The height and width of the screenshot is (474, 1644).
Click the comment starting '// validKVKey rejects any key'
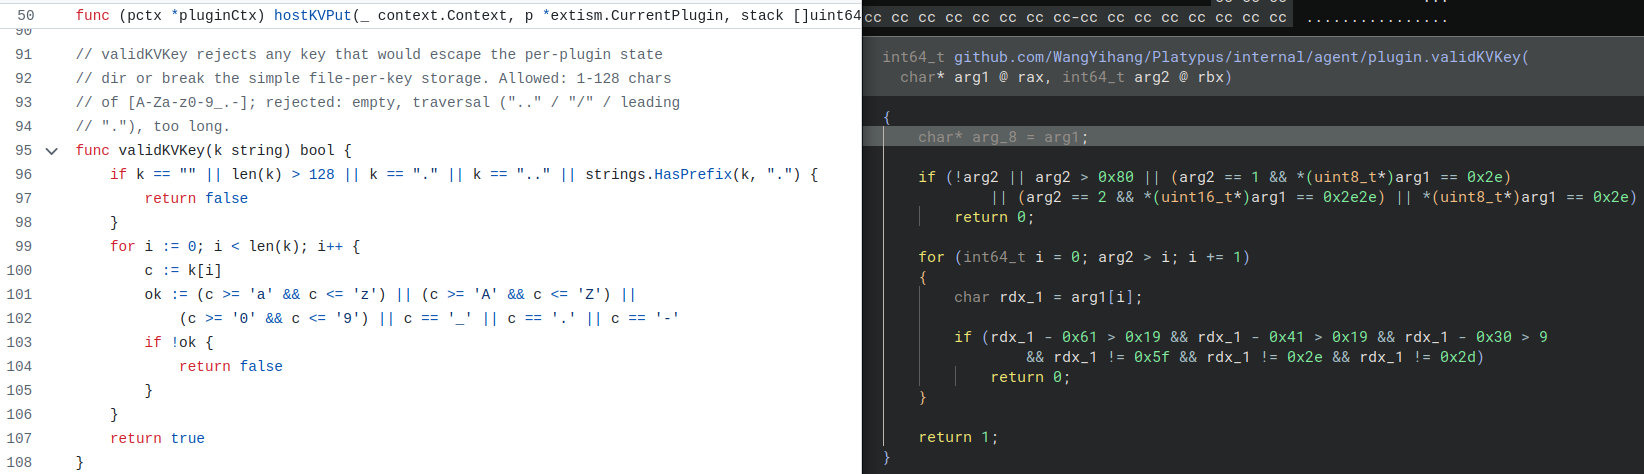(x=369, y=55)
